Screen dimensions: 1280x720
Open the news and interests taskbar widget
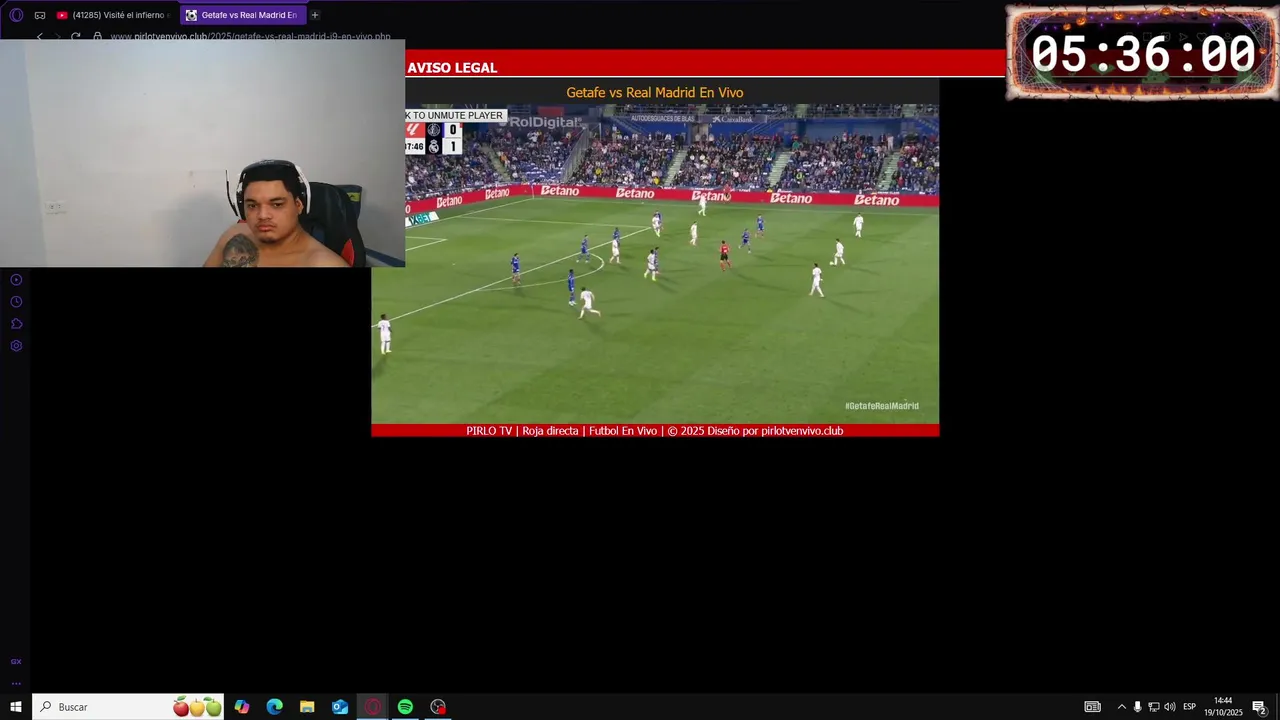tap(1093, 707)
